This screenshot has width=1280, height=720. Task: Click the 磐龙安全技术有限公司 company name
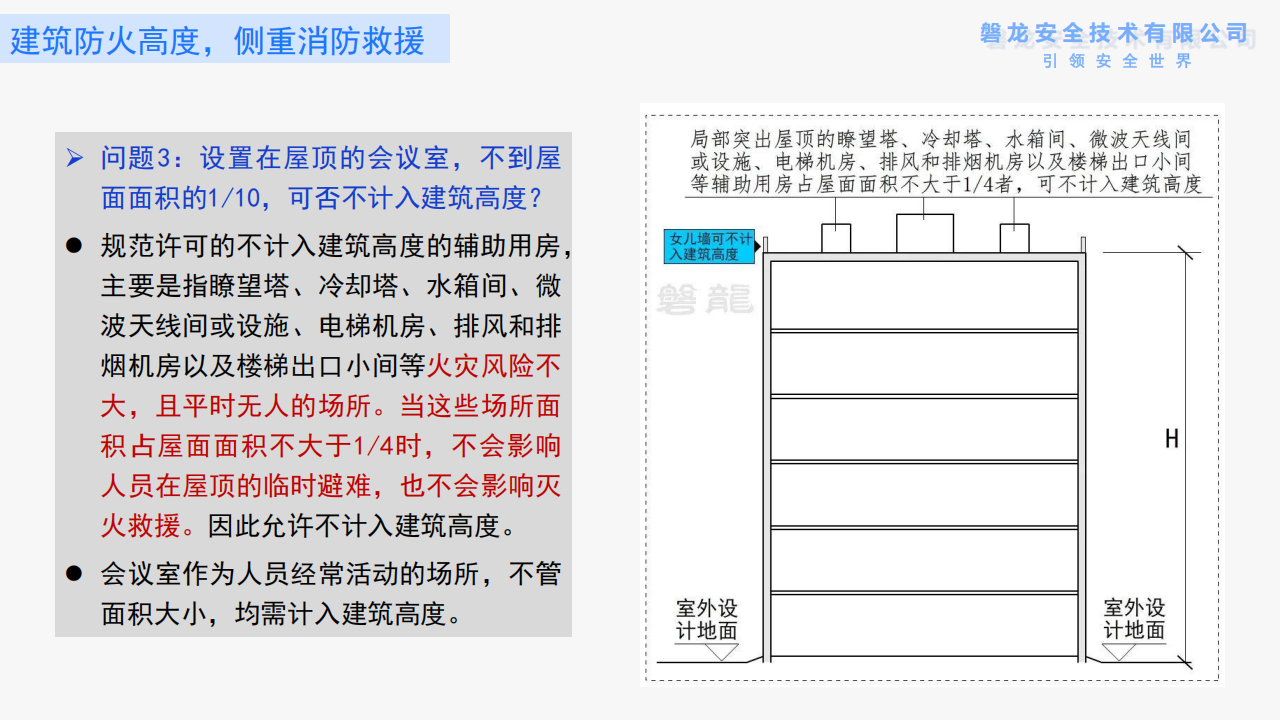tap(1114, 34)
